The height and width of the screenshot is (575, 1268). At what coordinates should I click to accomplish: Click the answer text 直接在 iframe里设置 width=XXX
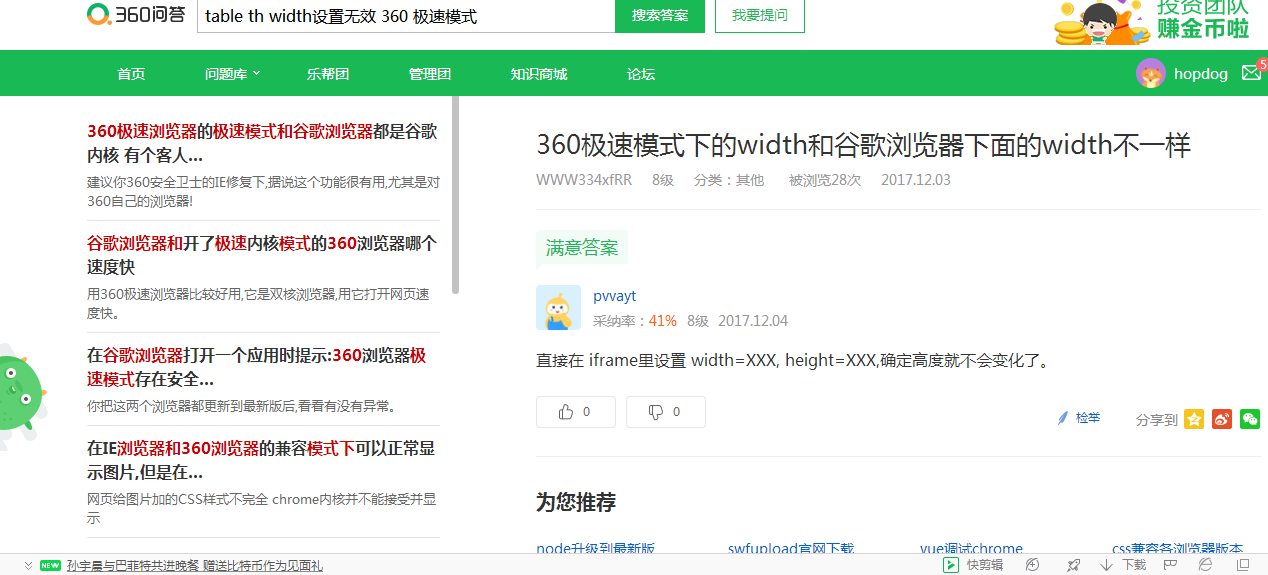[795, 360]
